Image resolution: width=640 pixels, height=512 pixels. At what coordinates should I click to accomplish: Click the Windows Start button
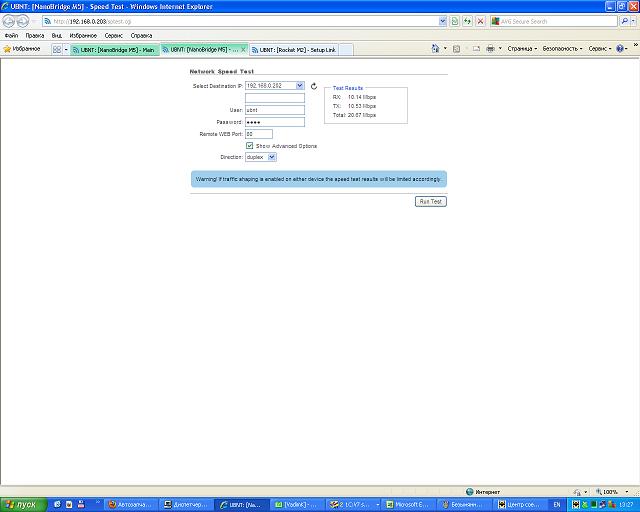(23, 505)
